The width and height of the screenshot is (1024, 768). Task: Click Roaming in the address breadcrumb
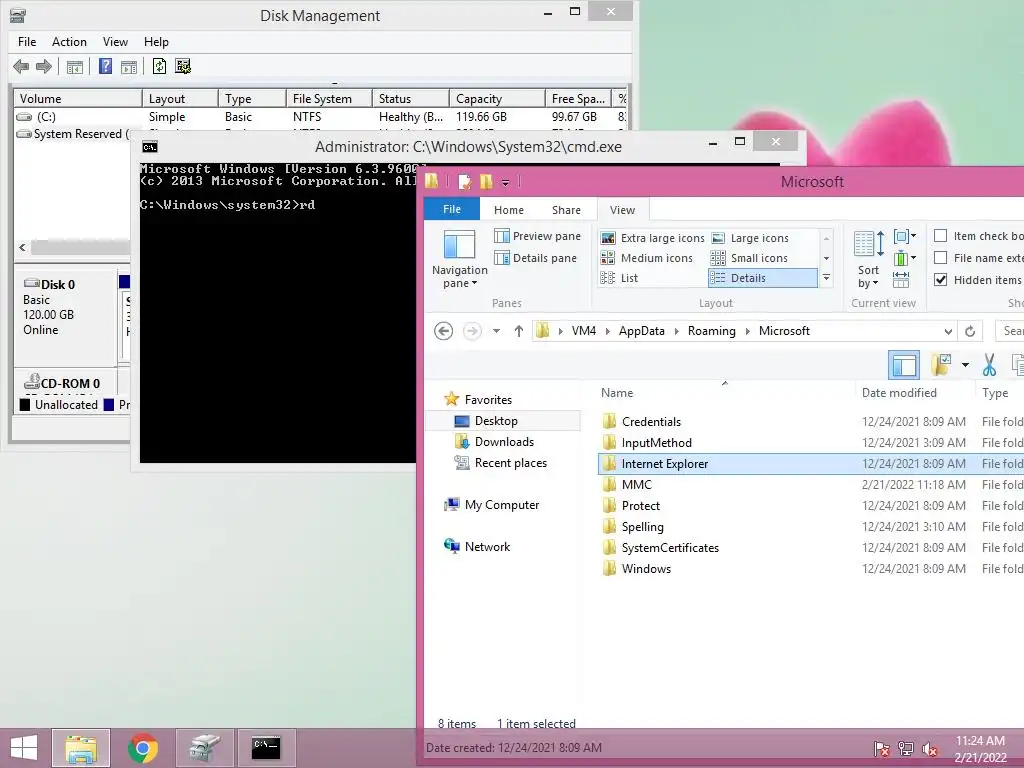point(711,331)
